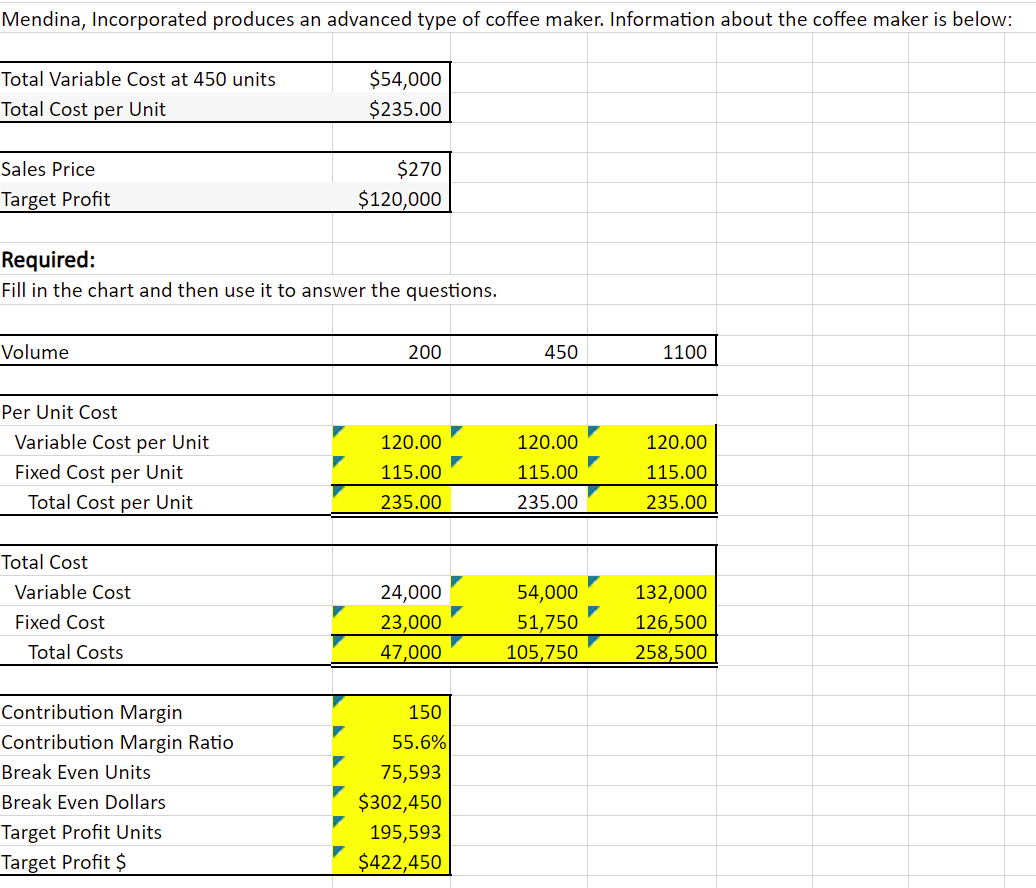Select the Volume 200 header cell
Screen dimensions: 1036x888
tap(392, 352)
